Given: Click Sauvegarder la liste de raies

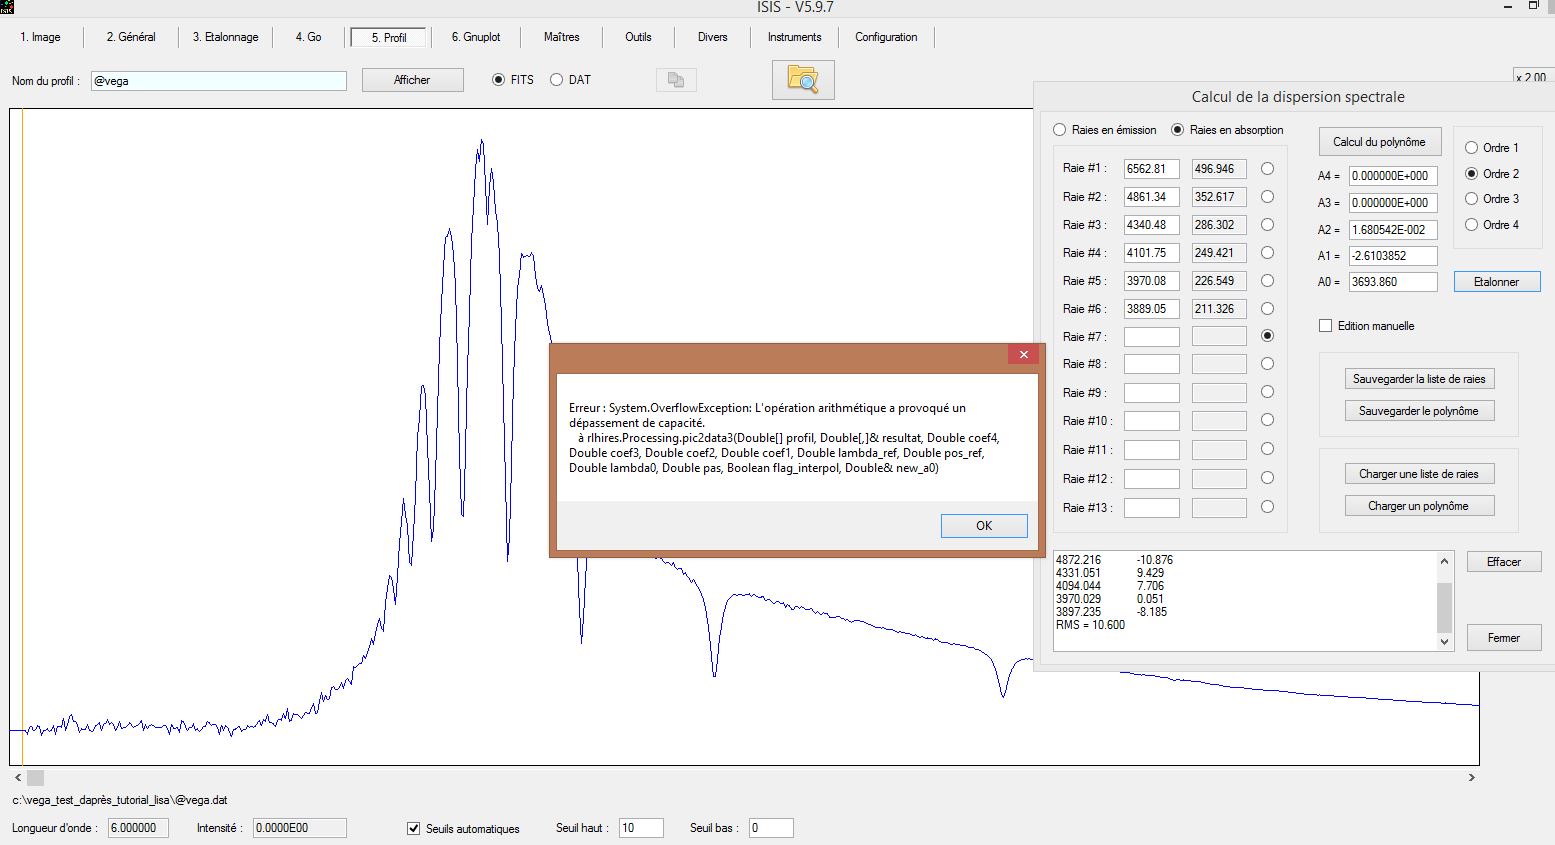Looking at the screenshot, I should 1418,379.
